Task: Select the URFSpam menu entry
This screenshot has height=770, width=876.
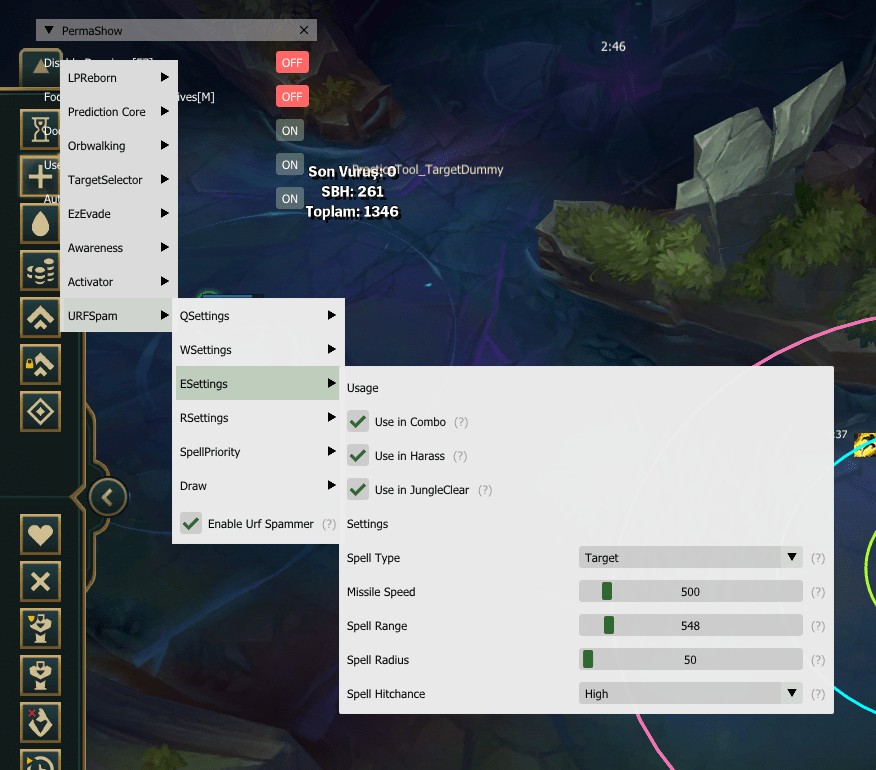Action: pos(119,316)
